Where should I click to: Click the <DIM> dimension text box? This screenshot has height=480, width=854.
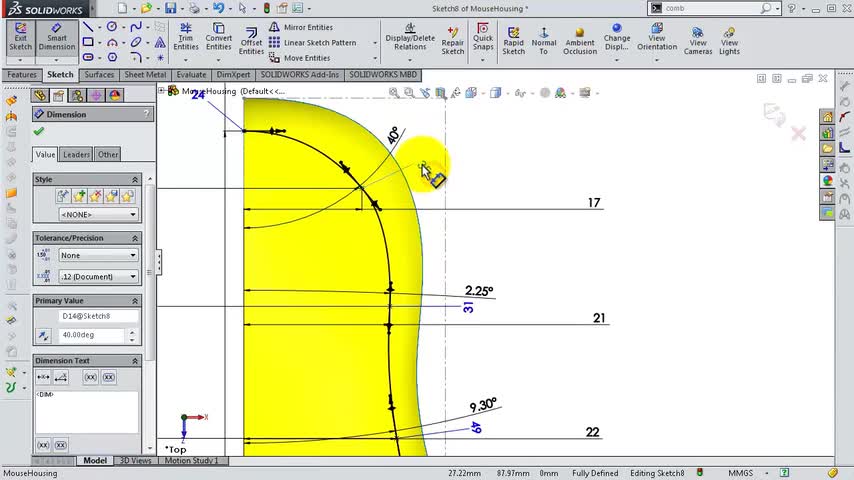pyautogui.click(x=87, y=412)
